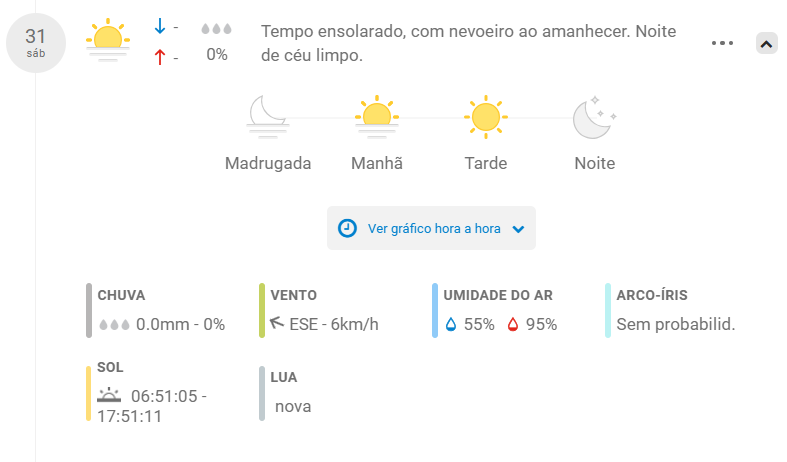
Task: Click the red maximum temperature arrow
Action: (x=160, y=57)
